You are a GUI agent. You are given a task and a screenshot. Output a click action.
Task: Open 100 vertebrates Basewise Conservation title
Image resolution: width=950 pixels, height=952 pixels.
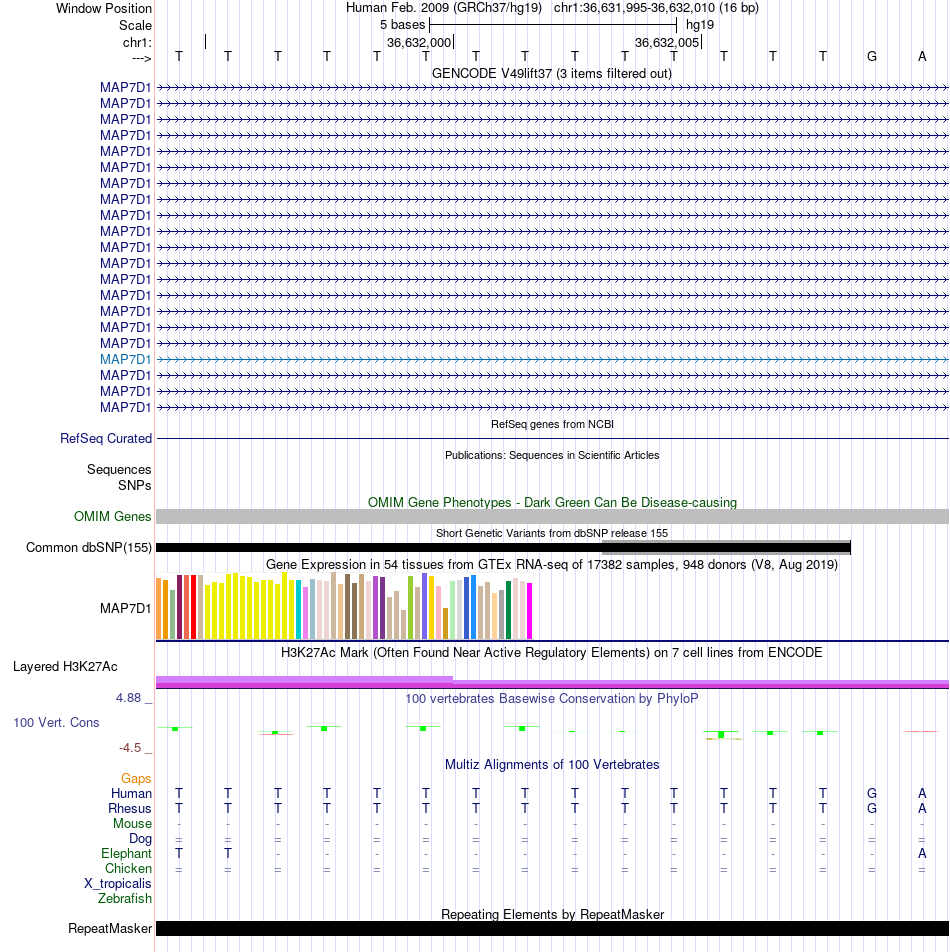552,698
